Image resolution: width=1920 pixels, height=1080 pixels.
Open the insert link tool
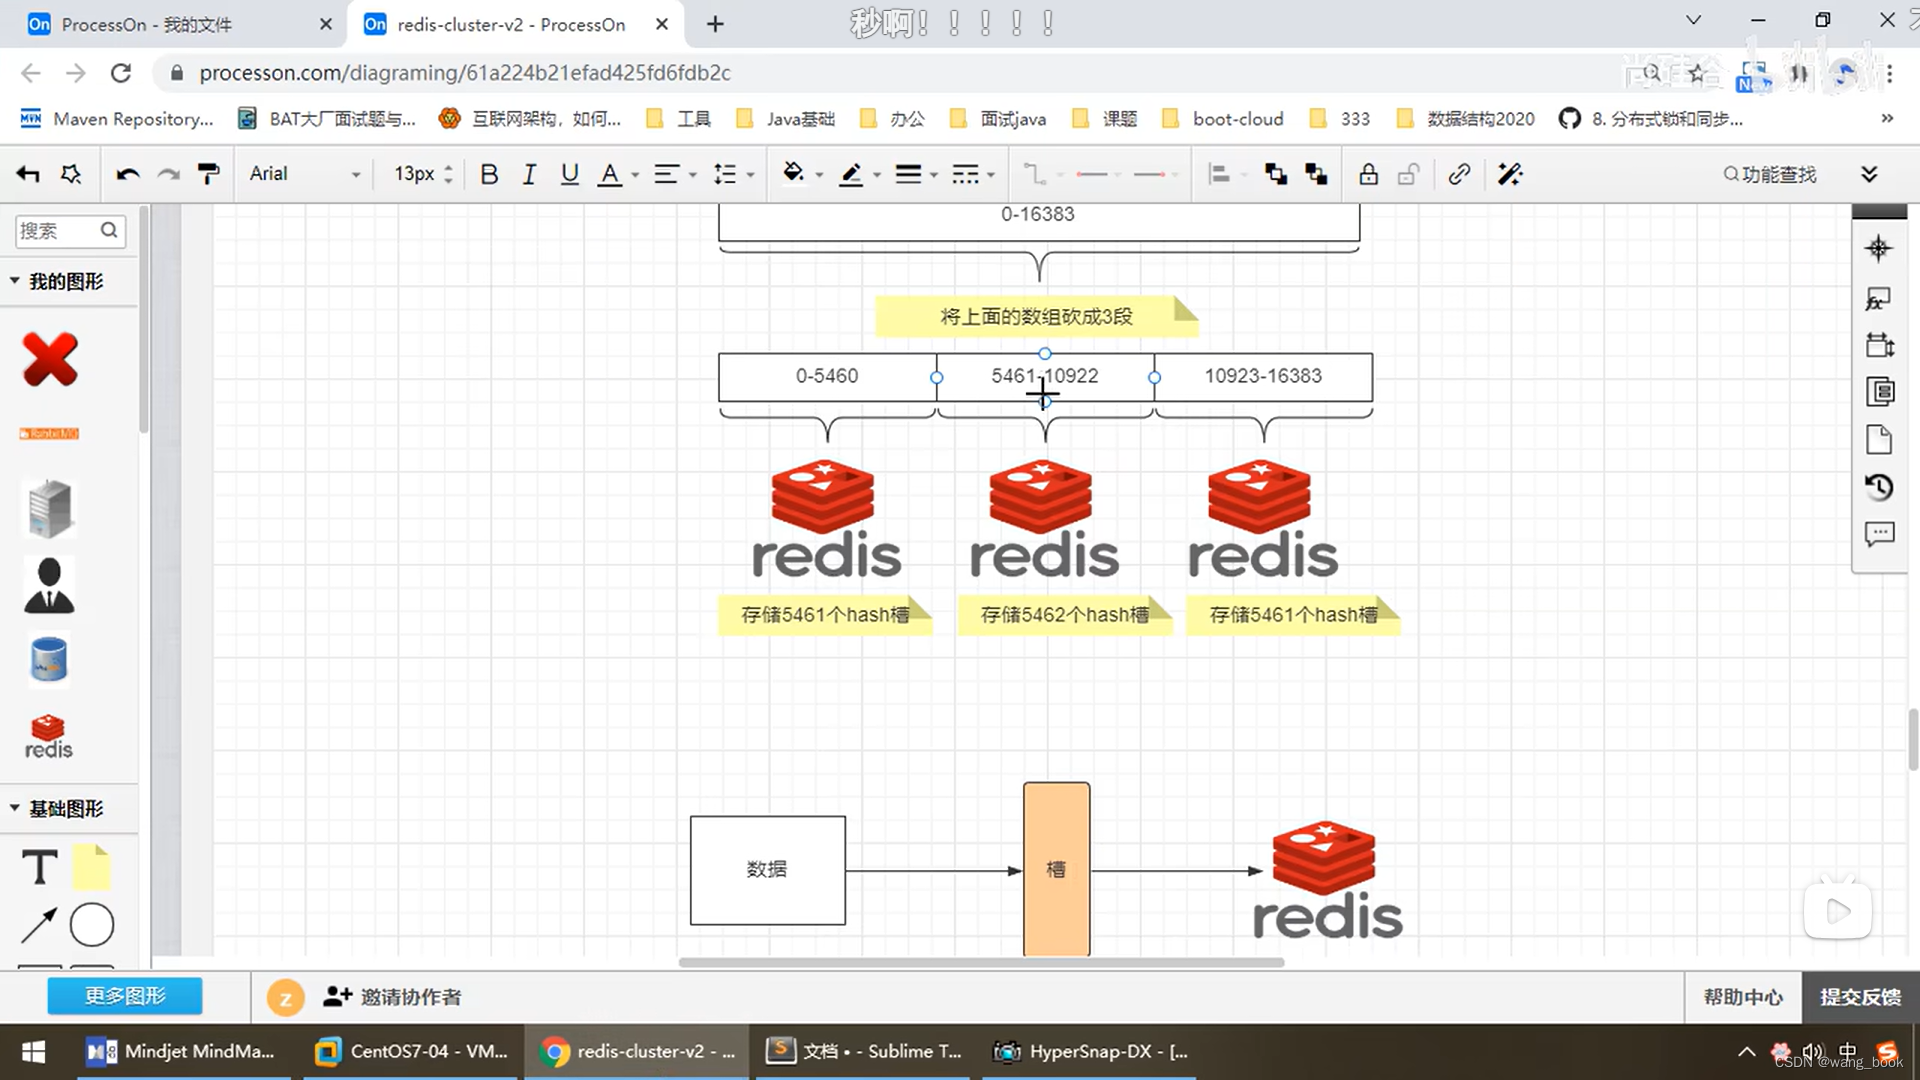(1459, 174)
